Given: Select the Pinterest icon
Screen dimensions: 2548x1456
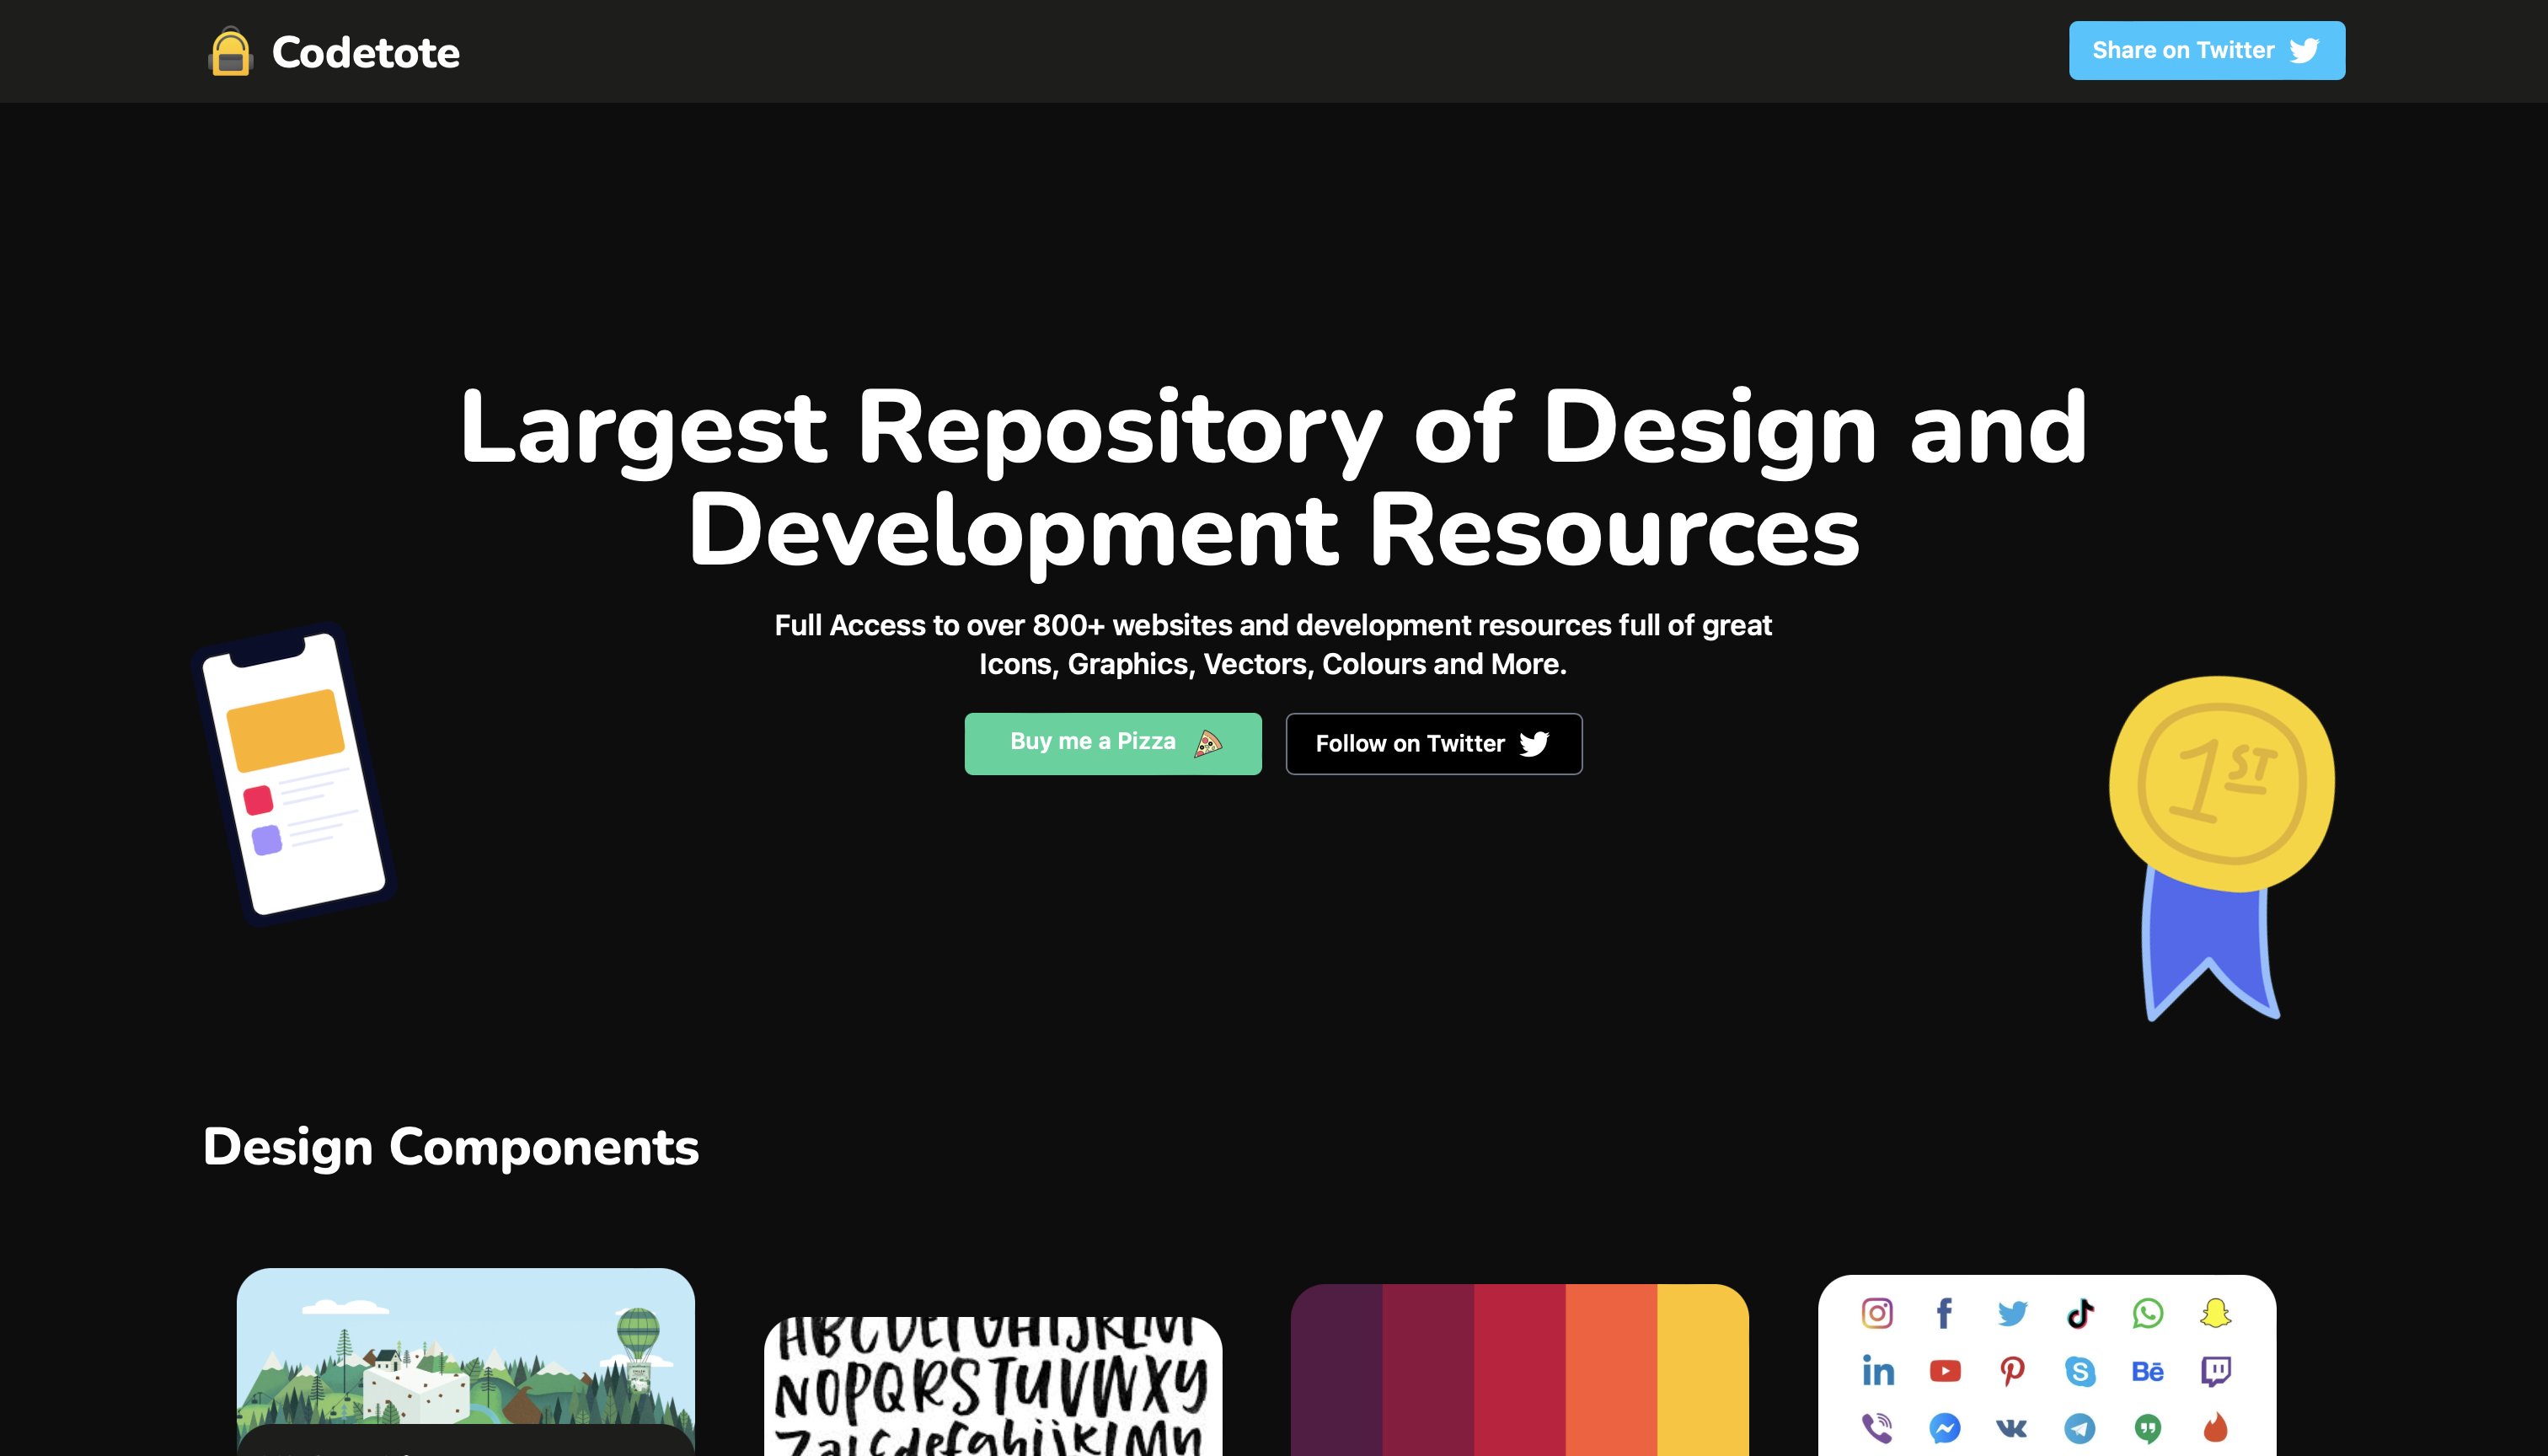Looking at the screenshot, I should tap(2012, 1371).
